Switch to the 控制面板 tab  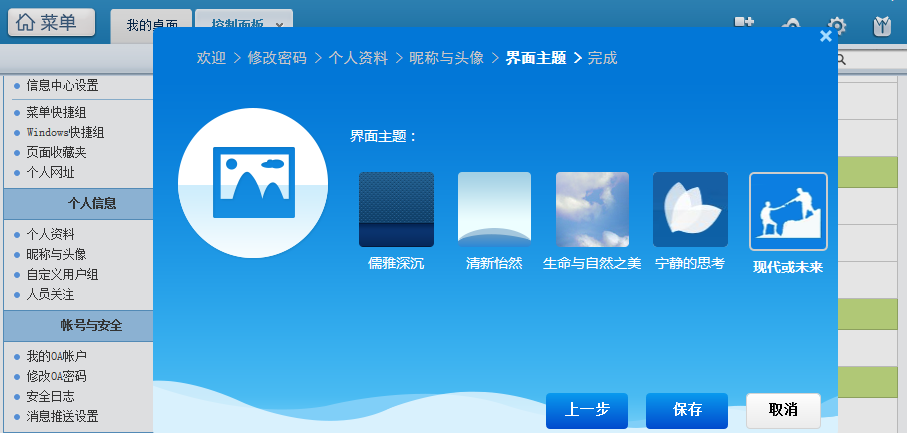[x=237, y=25]
